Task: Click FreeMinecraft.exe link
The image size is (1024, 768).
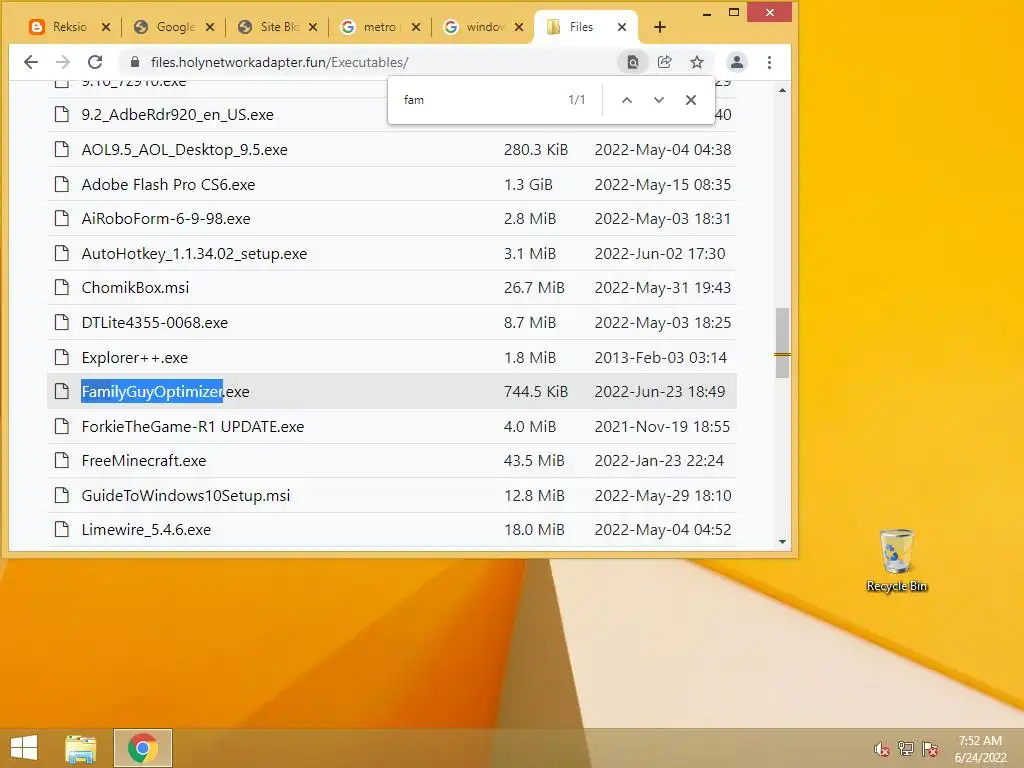Action: point(144,460)
